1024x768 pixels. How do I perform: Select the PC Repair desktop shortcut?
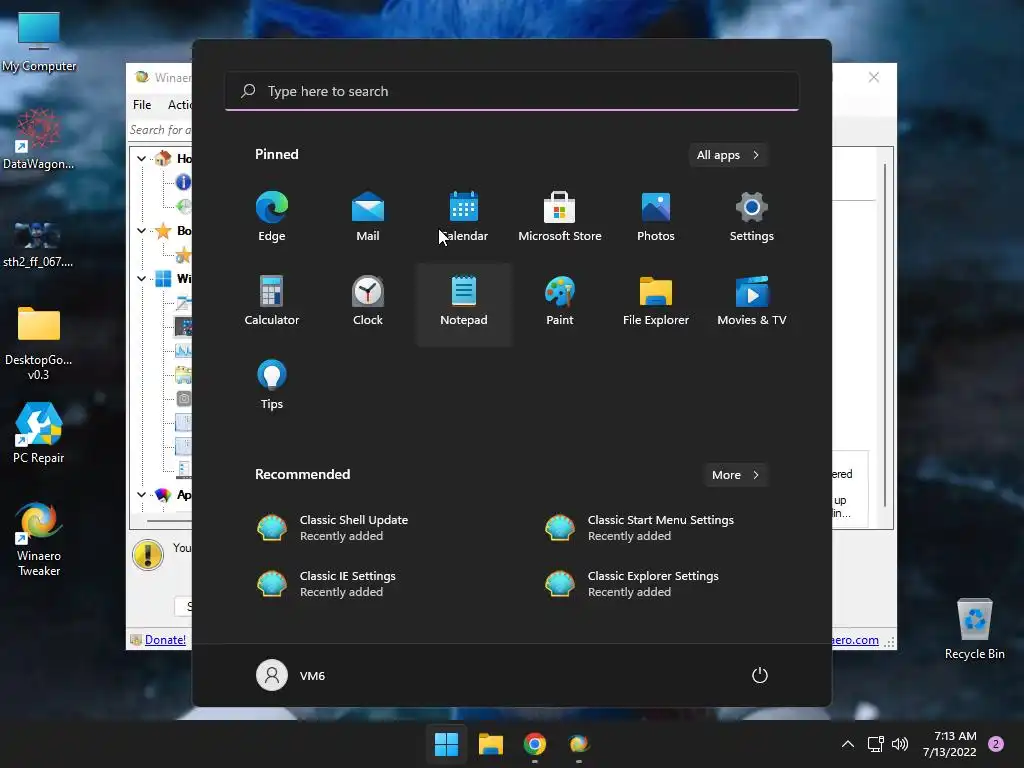point(39,433)
